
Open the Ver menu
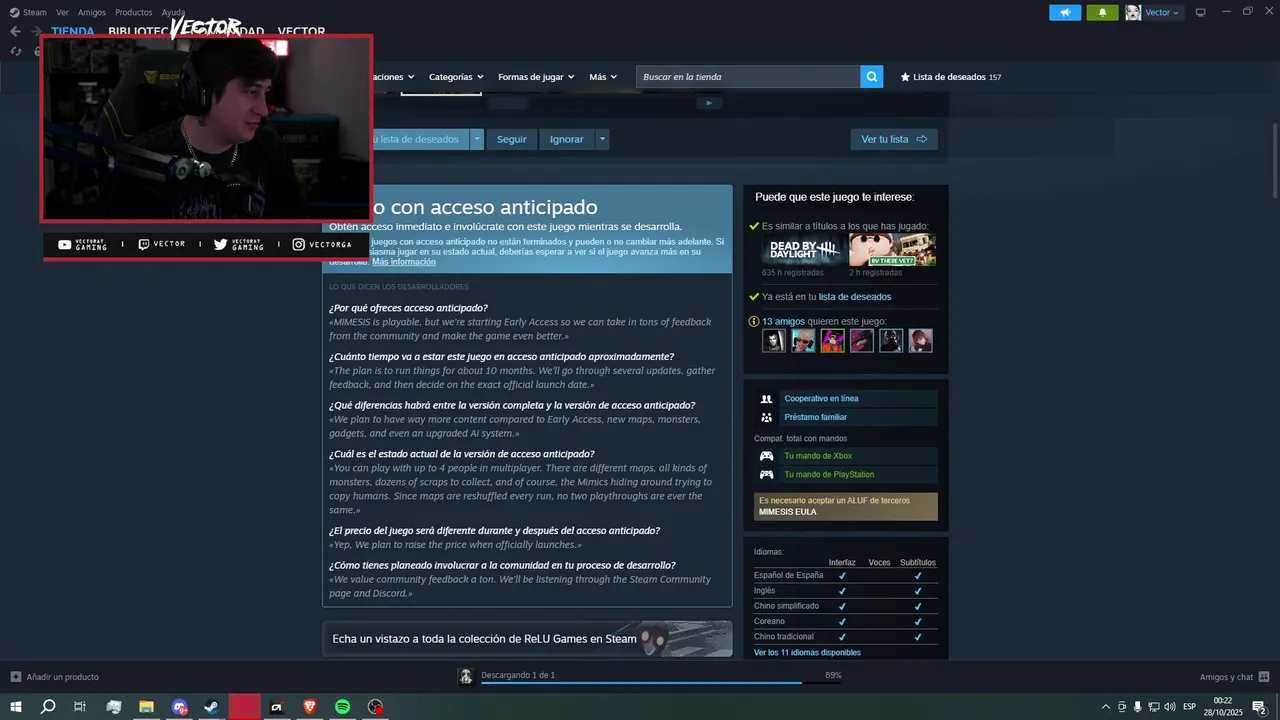[x=62, y=13]
